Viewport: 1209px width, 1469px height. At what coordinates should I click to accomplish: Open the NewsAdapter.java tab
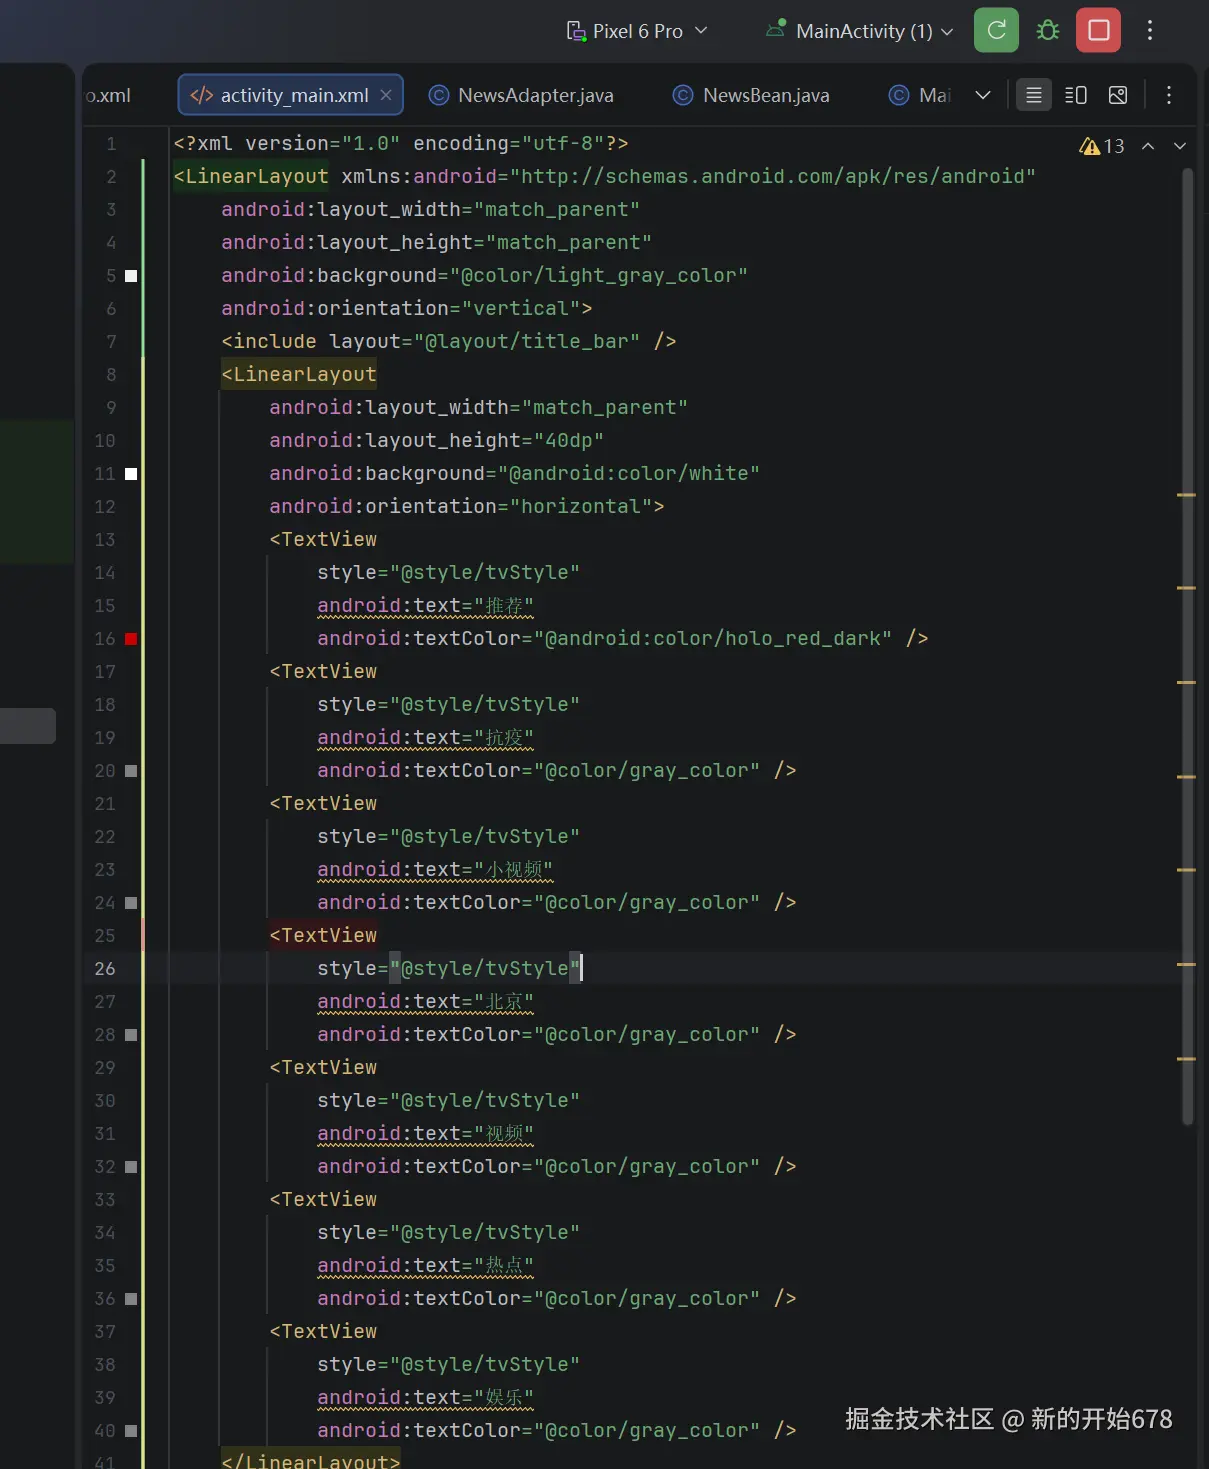[521, 95]
